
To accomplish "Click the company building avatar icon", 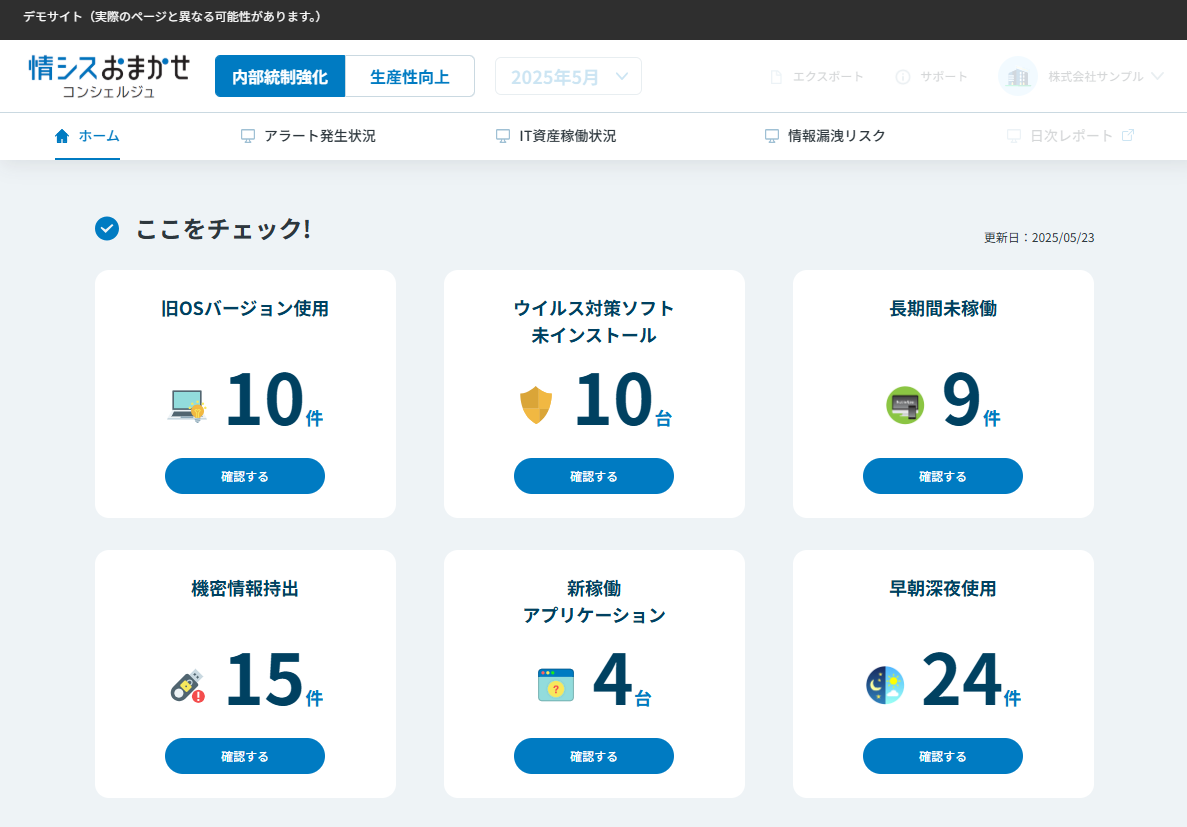I will (1017, 76).
